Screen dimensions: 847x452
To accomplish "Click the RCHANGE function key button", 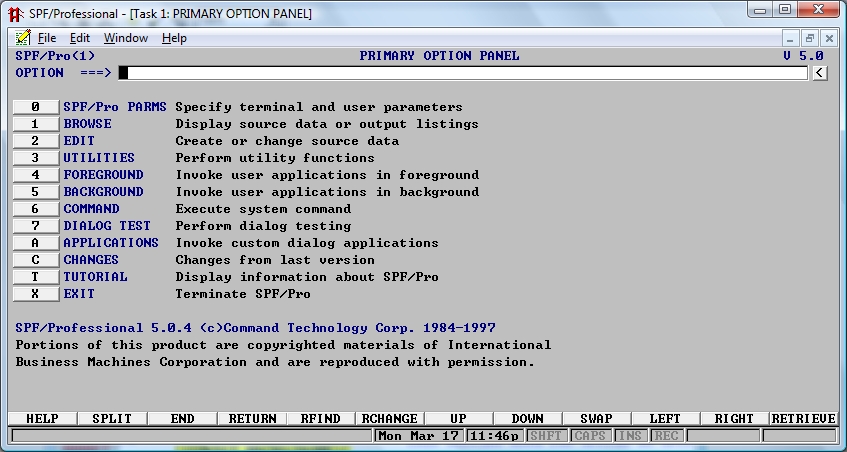I will [389, 419].
